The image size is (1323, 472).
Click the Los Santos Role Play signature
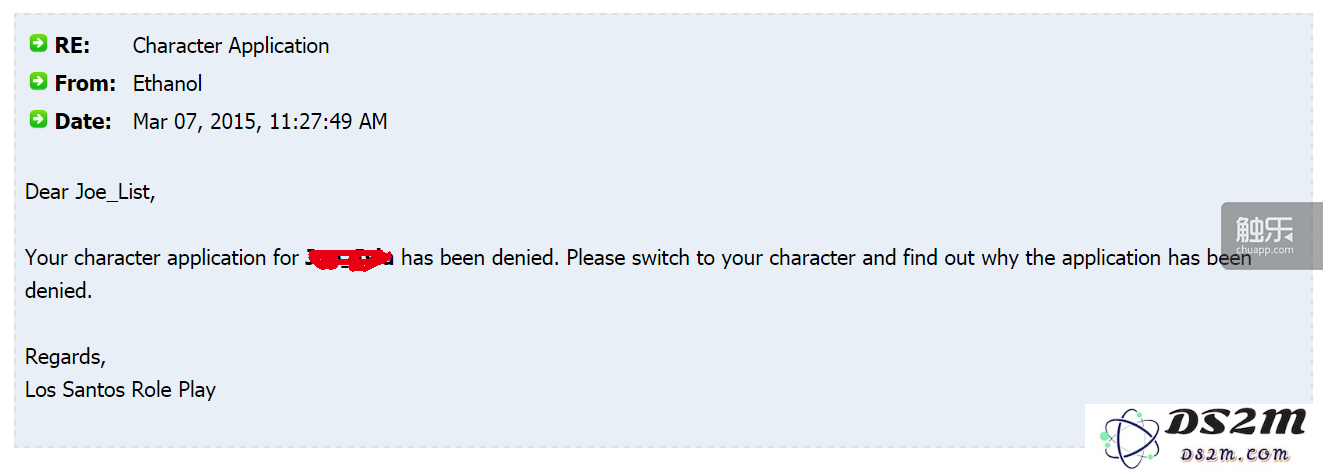click(120, 390)
